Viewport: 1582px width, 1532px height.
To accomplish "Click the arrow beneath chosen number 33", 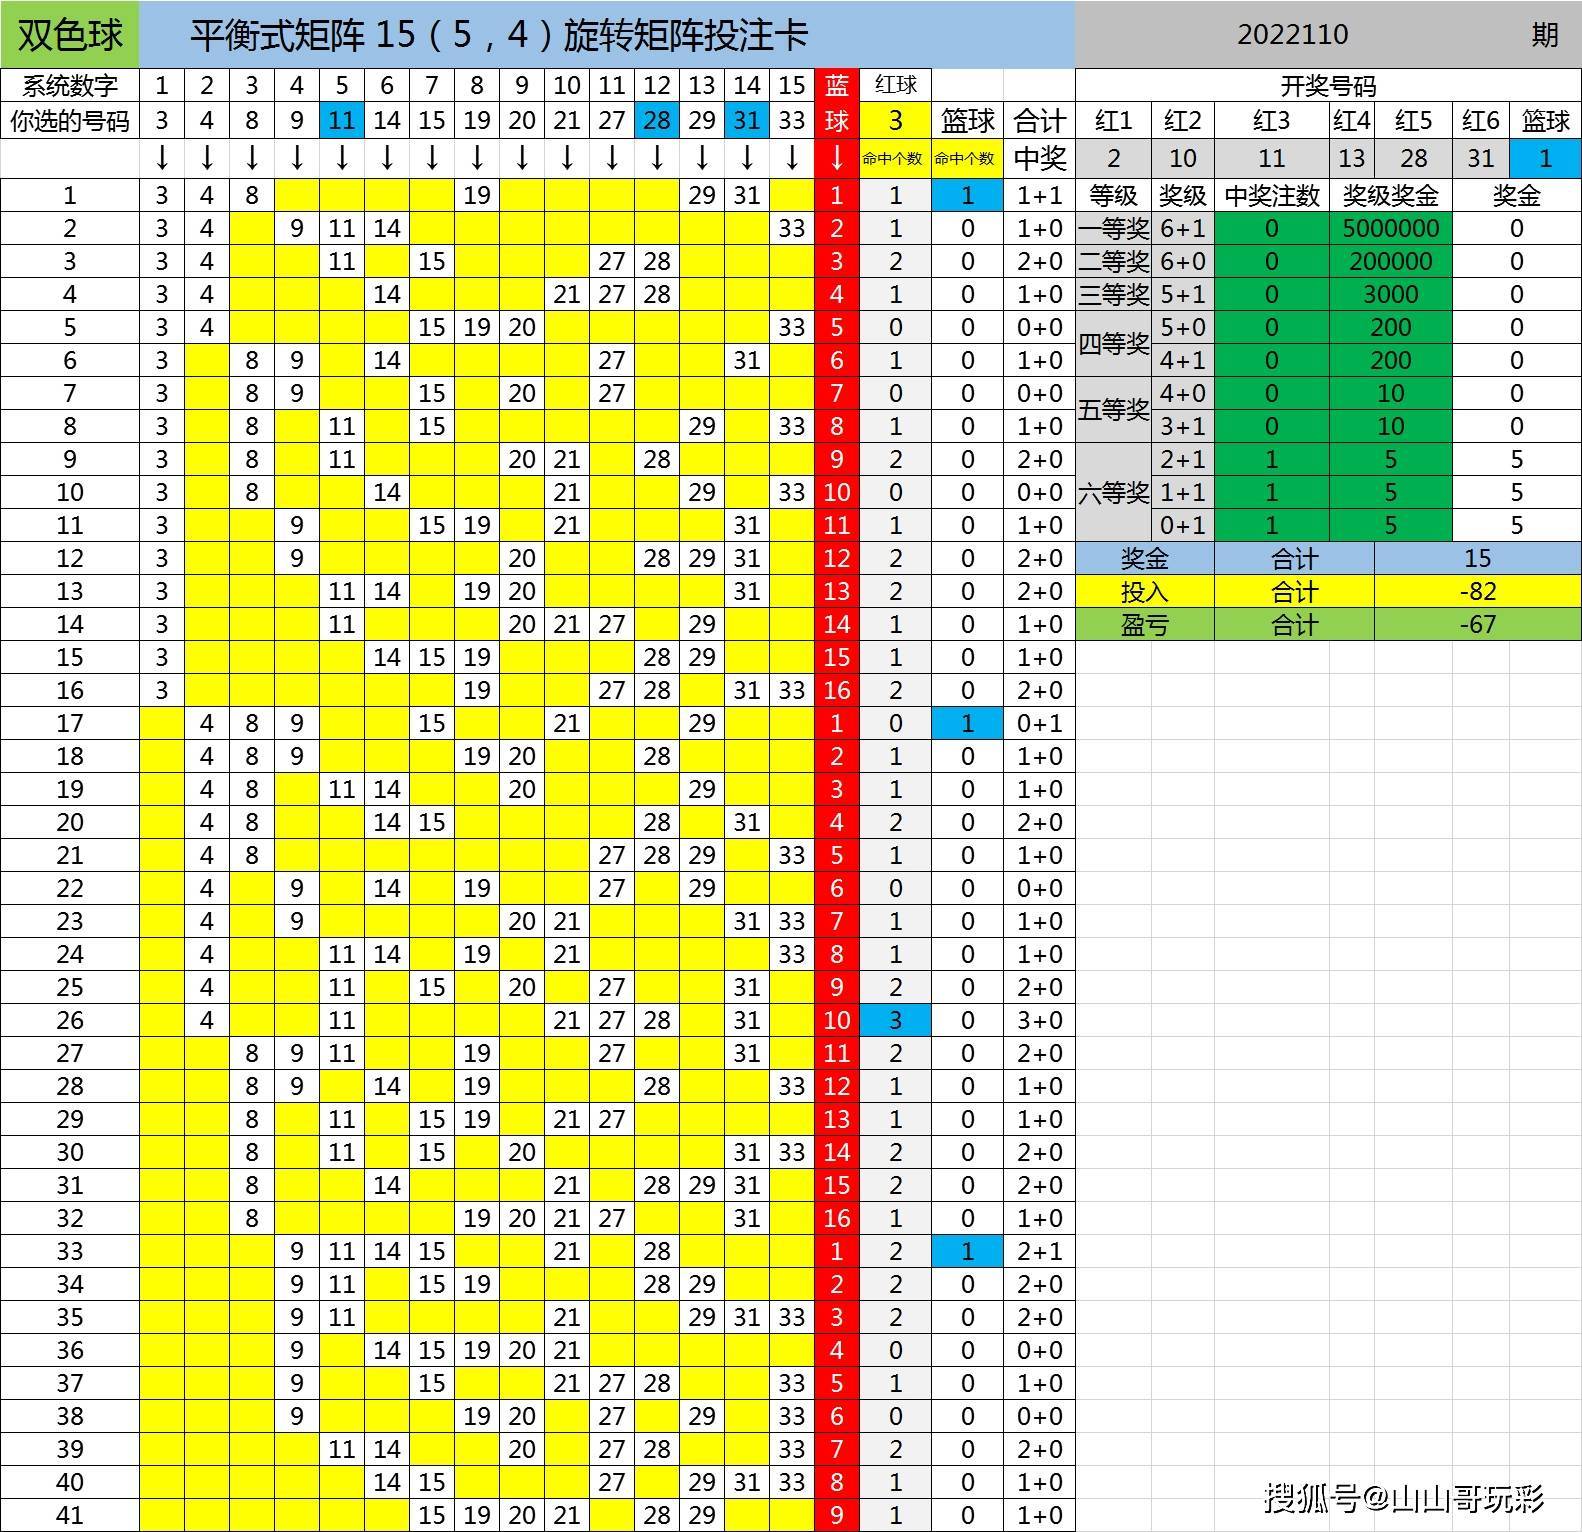I will [792, 158].
